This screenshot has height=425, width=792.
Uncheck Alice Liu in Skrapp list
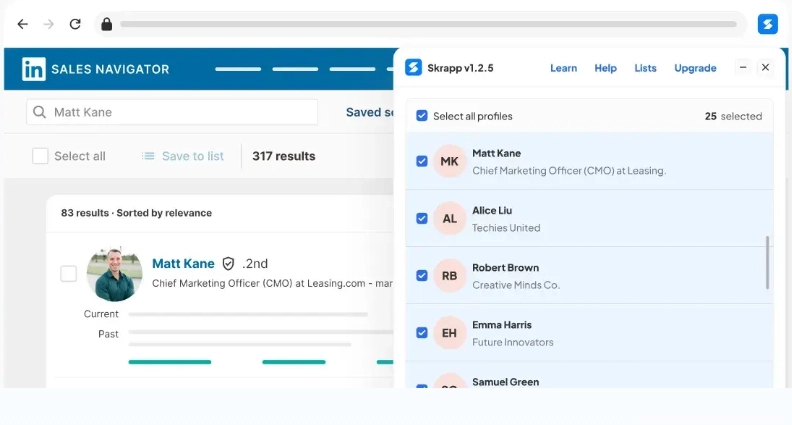(x=422, y=218)
